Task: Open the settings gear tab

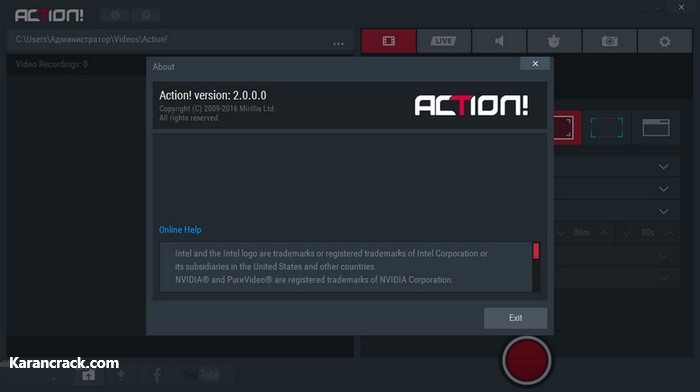Action: pos(665,41)
